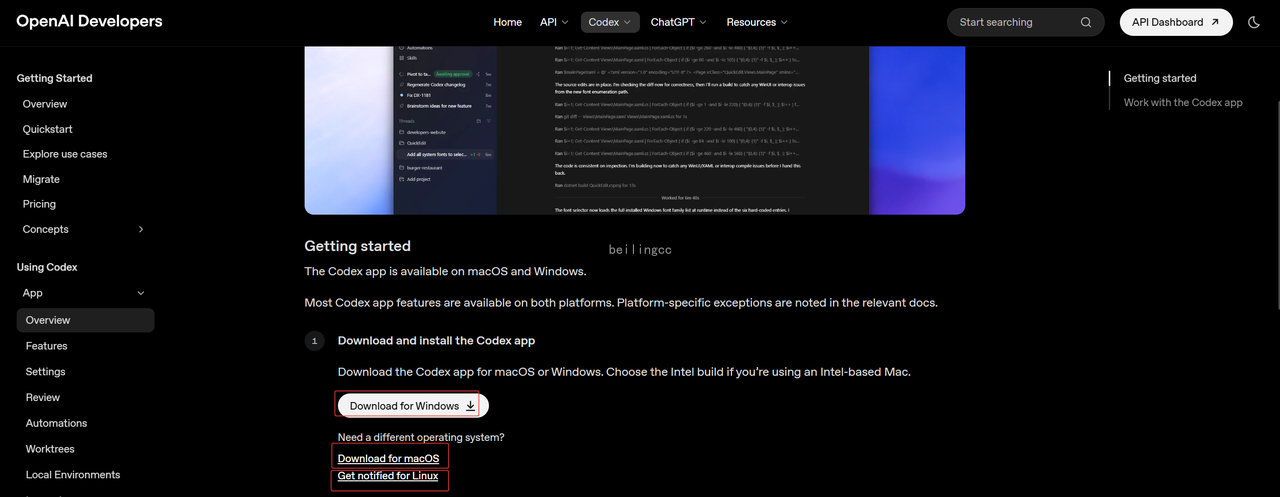Click the Using Codex sidebar heading

click(x=47, y=267)
